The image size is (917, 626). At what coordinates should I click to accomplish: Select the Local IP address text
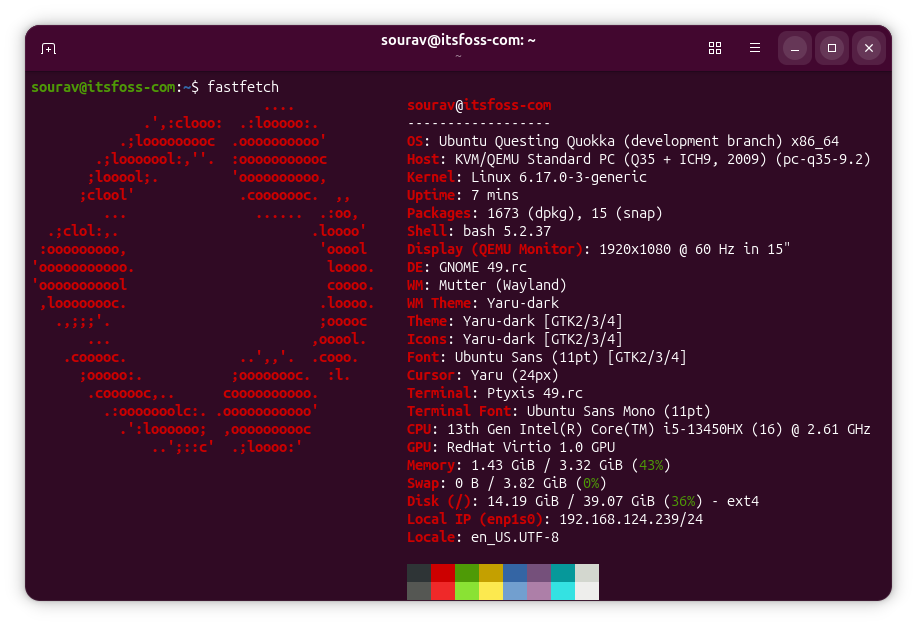[x=634, y=519]
